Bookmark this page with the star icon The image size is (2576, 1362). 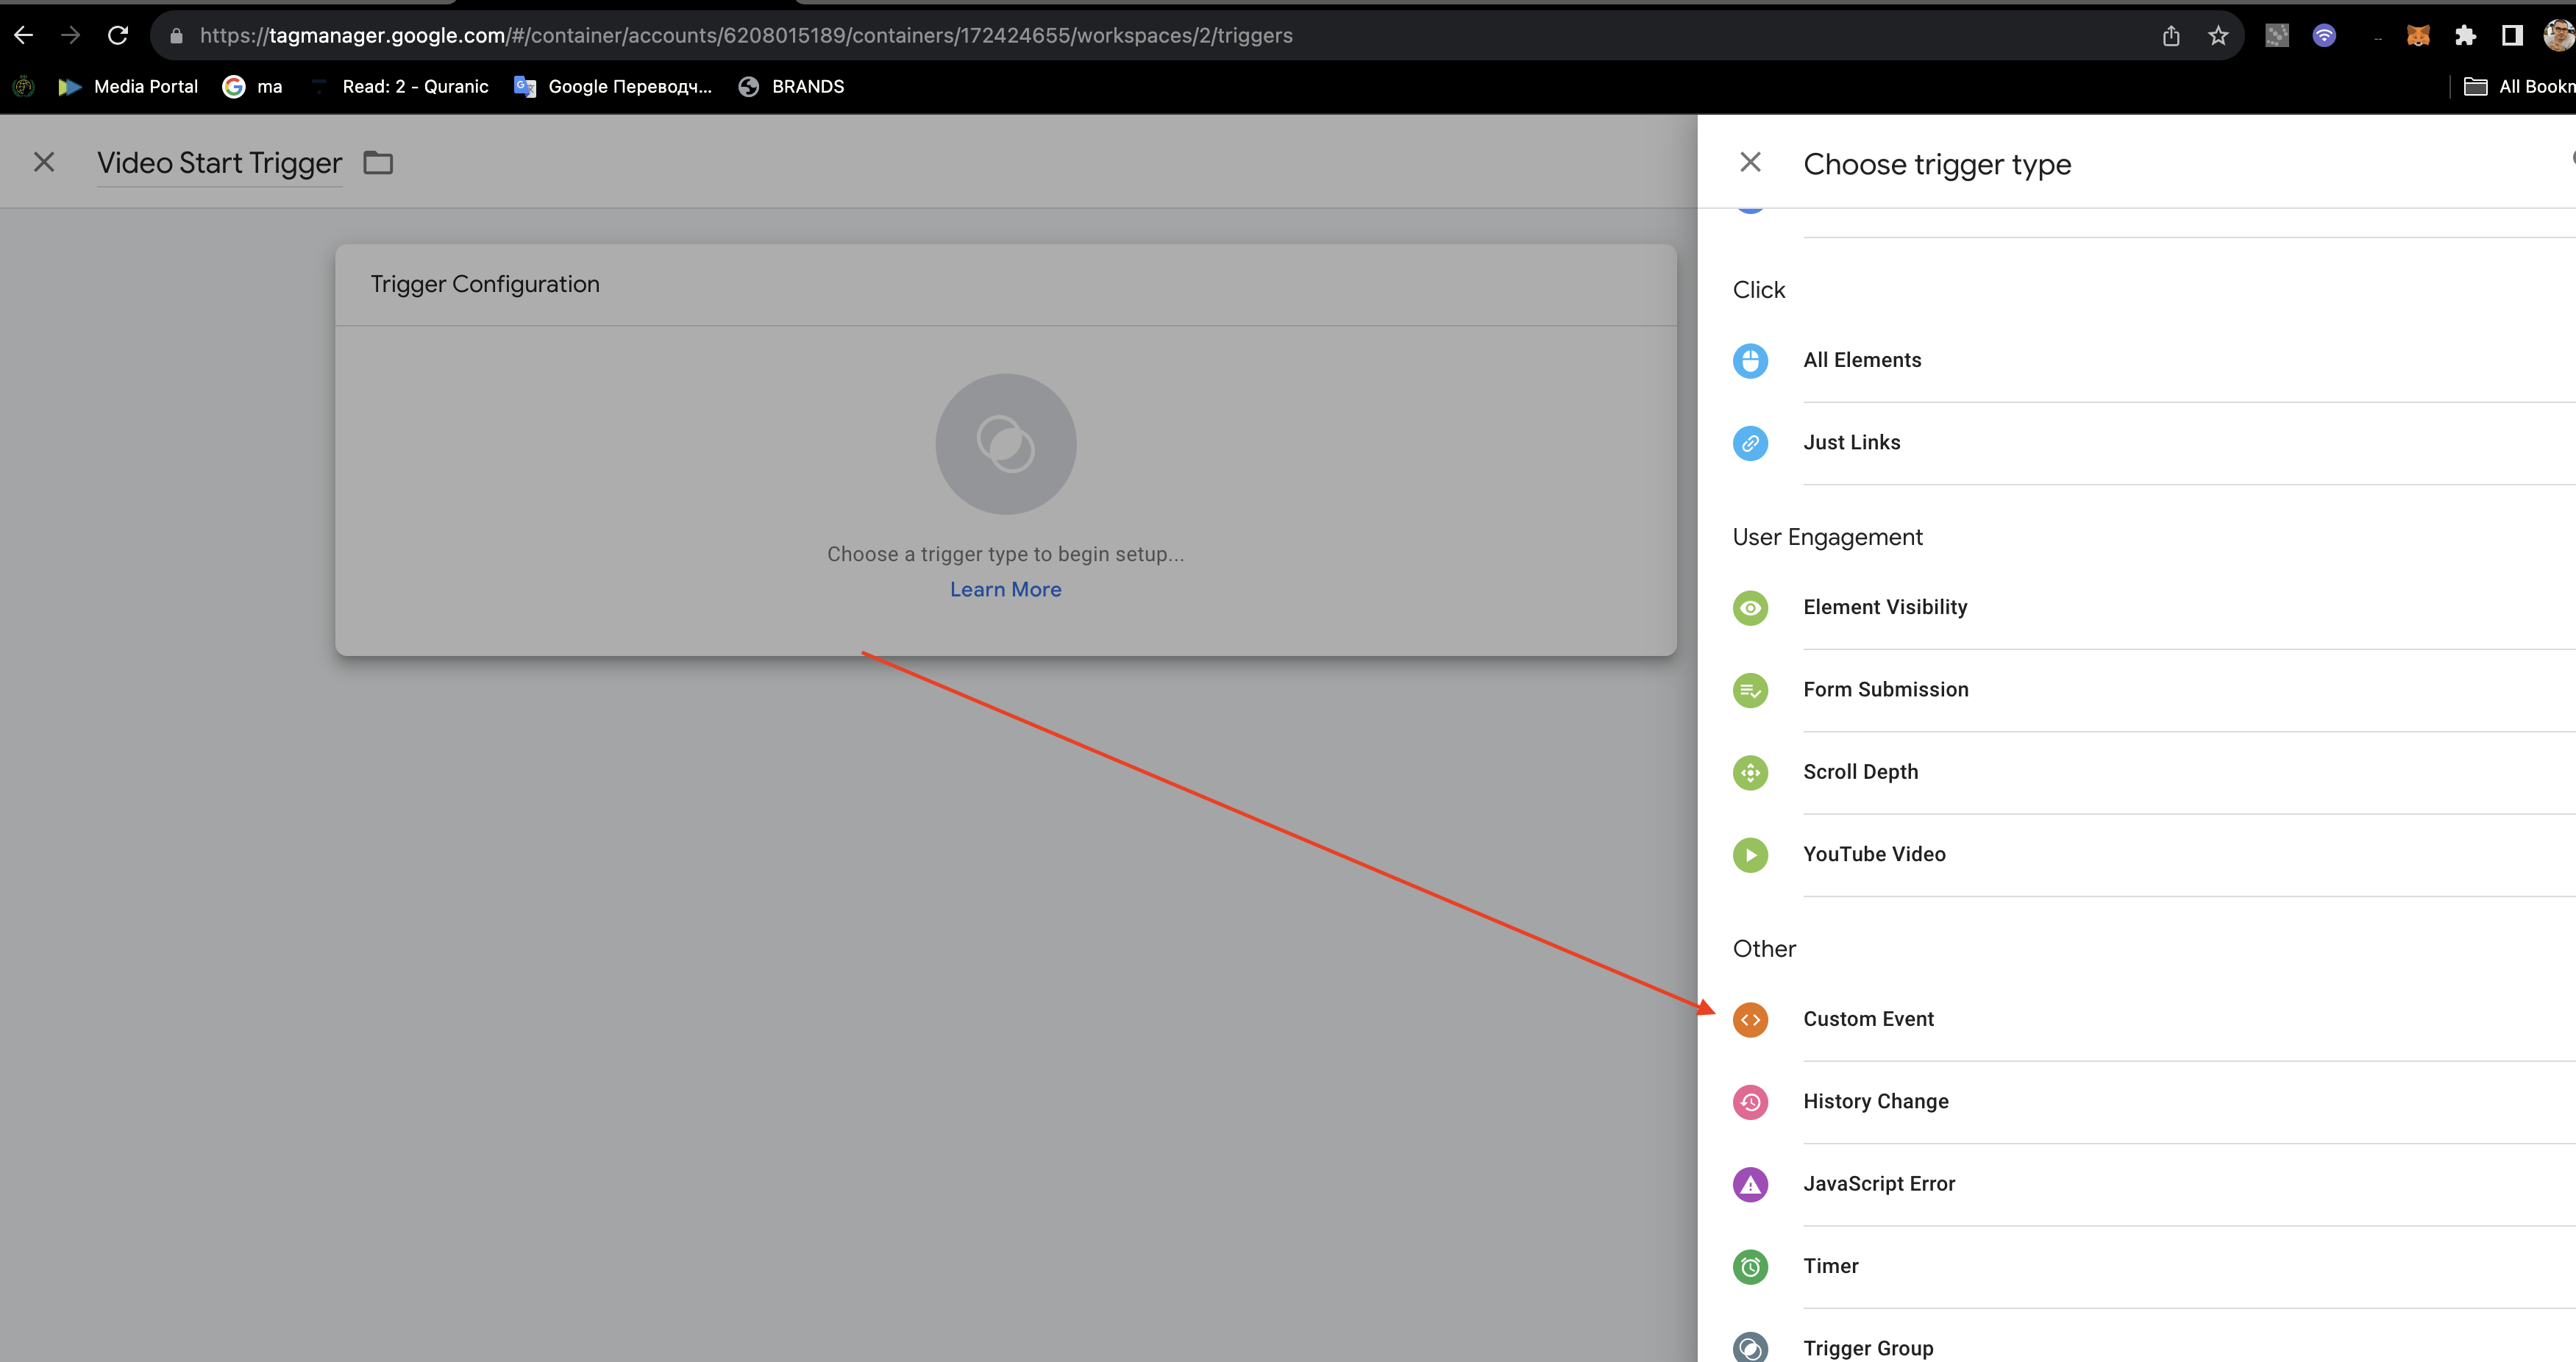[x=2218, y=36]
